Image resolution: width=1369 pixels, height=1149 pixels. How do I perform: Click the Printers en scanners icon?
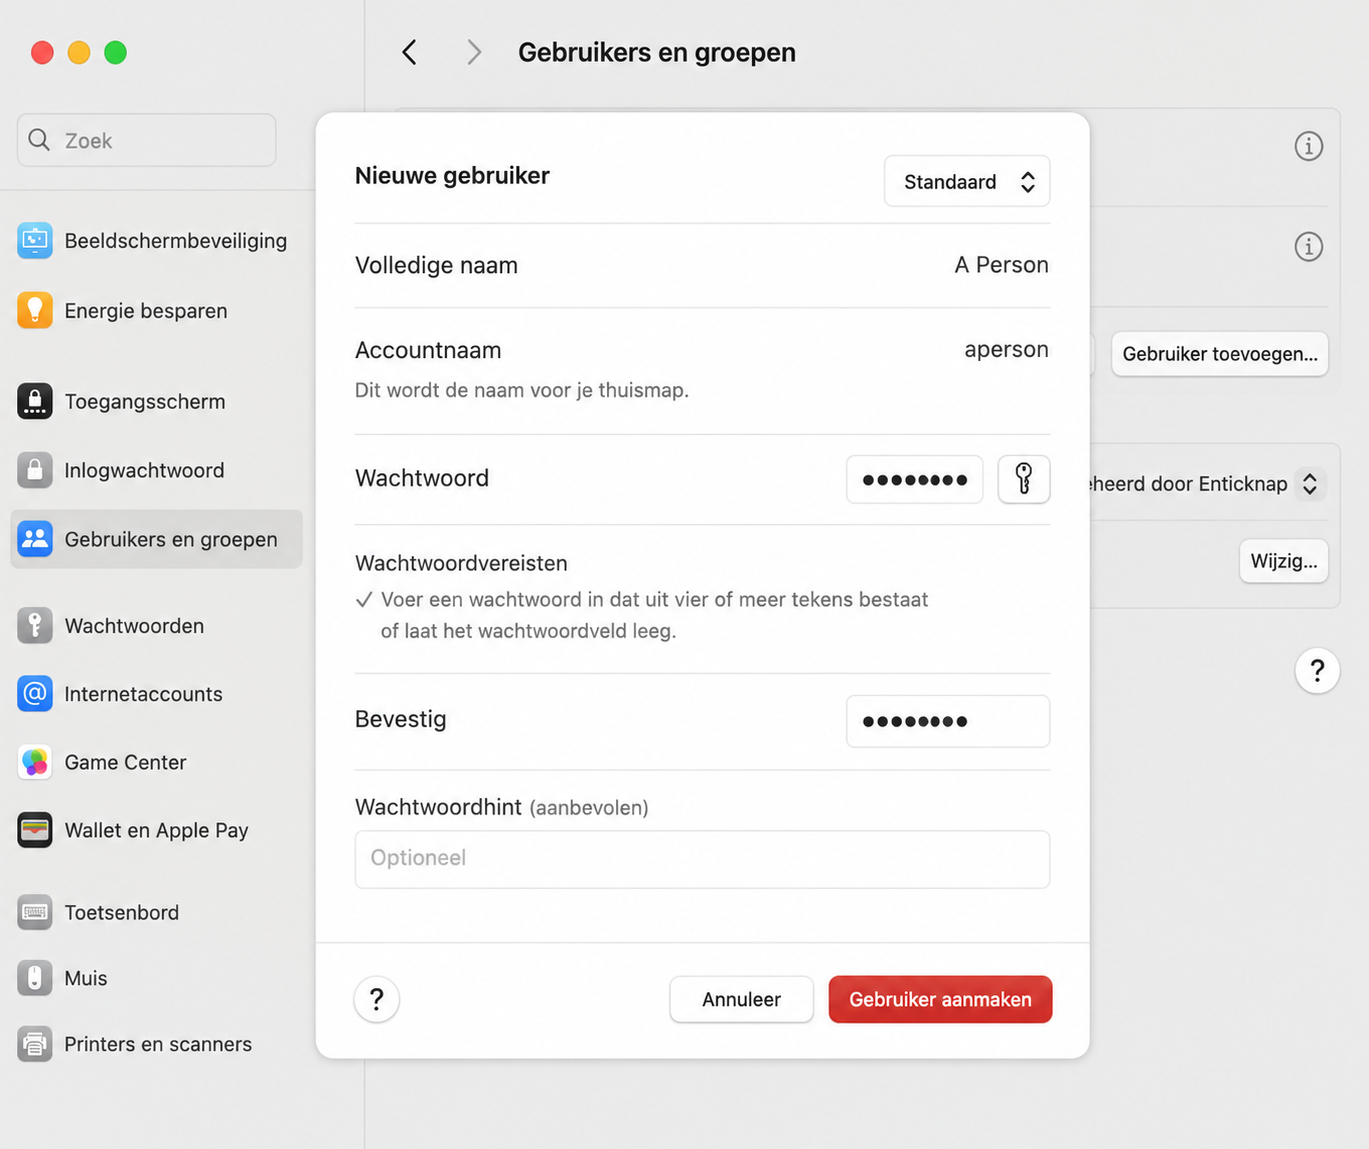point(35,1044)
